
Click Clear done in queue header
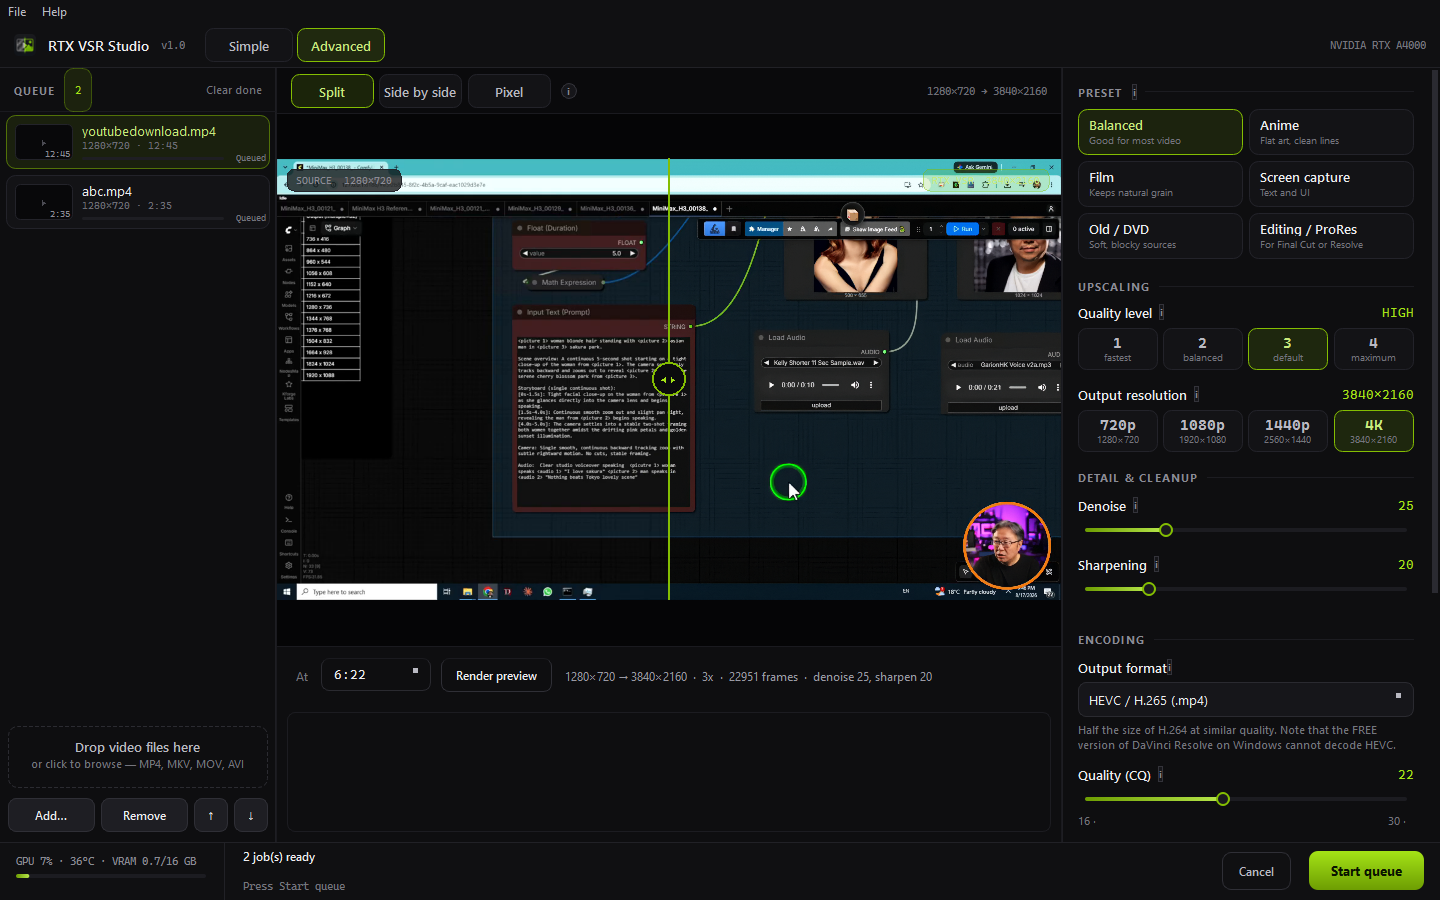234,90
